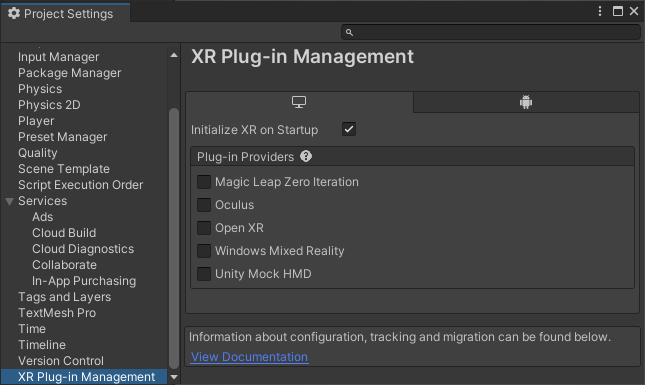Enable the Open XR provider checkbox

(x=204, y=228)
